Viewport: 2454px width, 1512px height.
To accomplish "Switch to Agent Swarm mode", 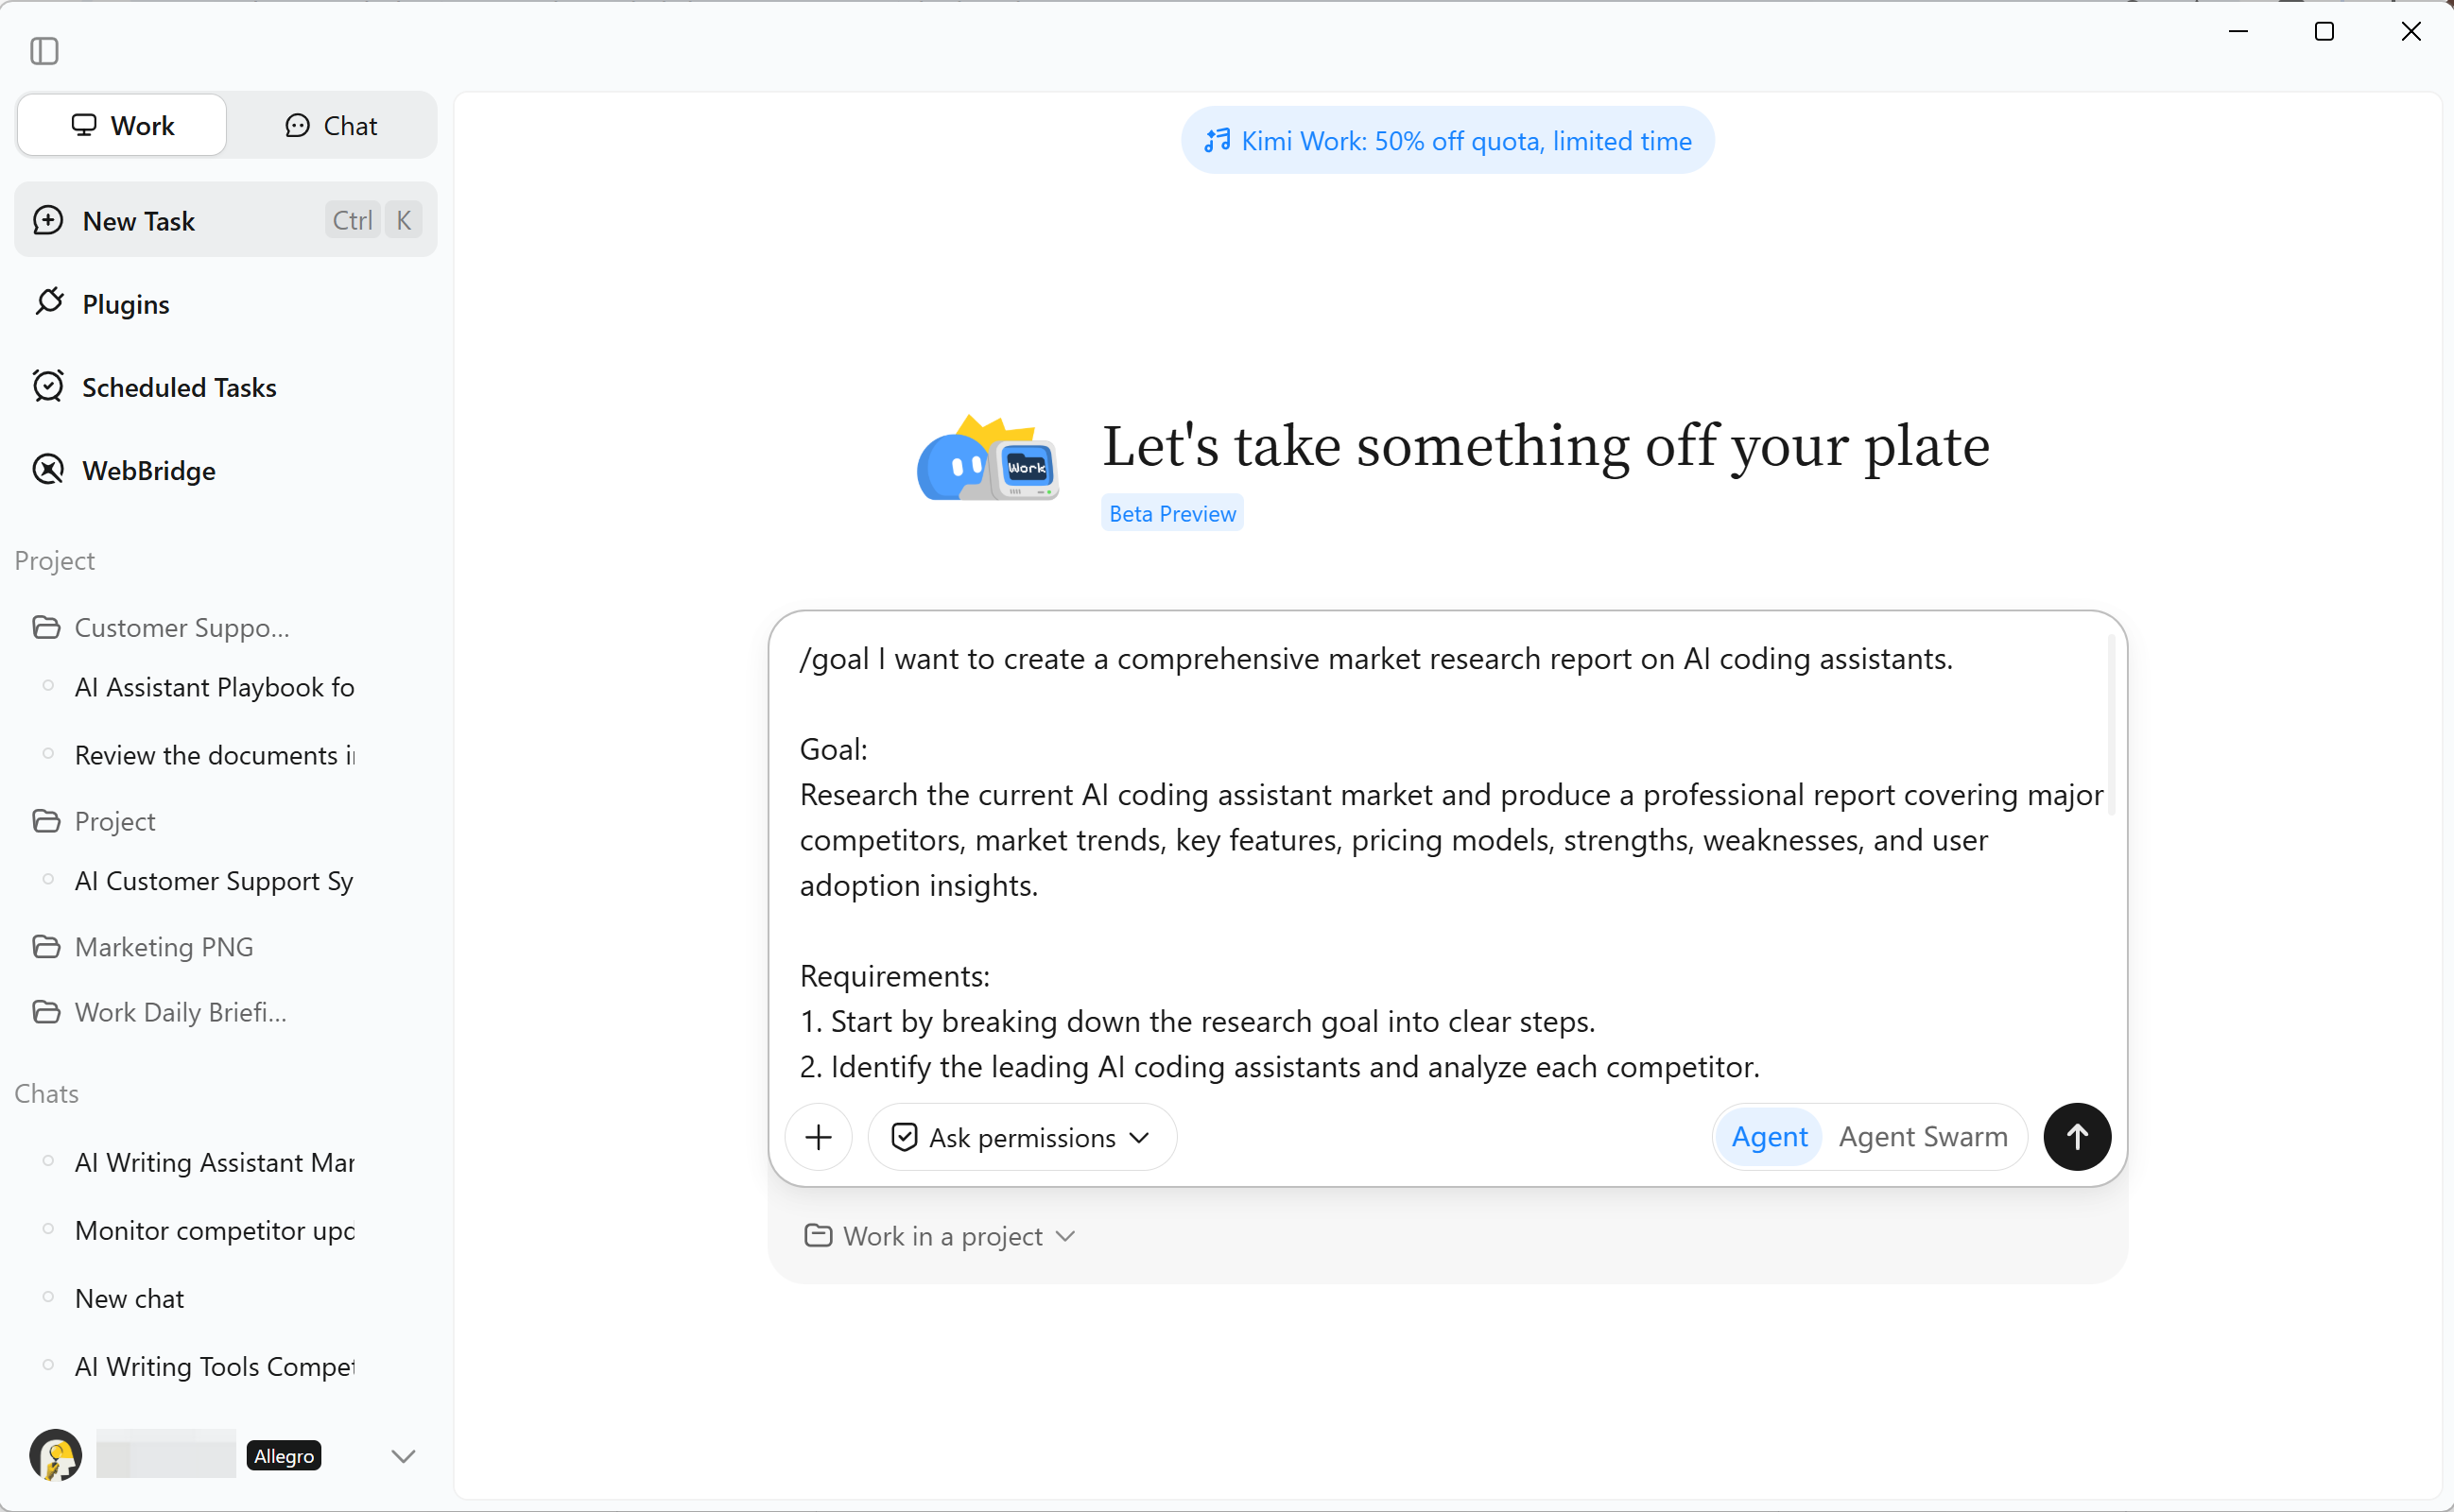I will pyautogui.click(x=1922, y=1137).
